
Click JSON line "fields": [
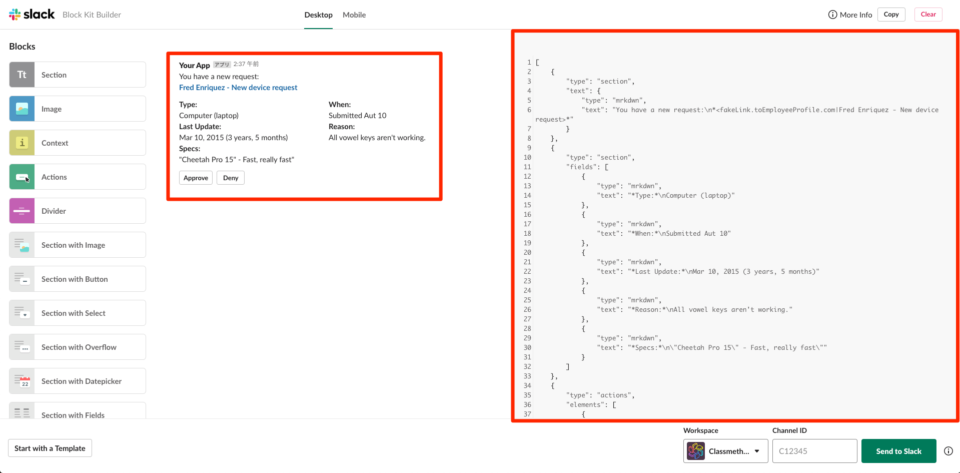point(586,166)
